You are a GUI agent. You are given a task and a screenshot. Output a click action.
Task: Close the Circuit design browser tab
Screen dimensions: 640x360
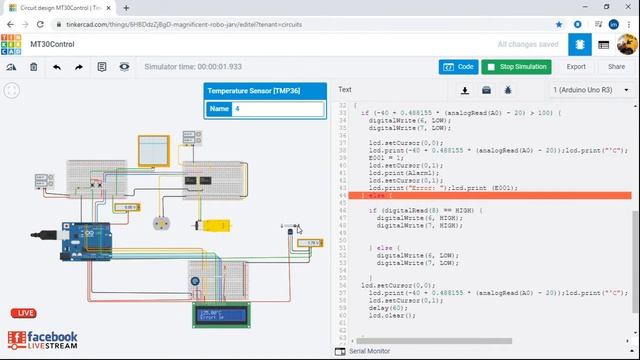[x=109, y=8]
